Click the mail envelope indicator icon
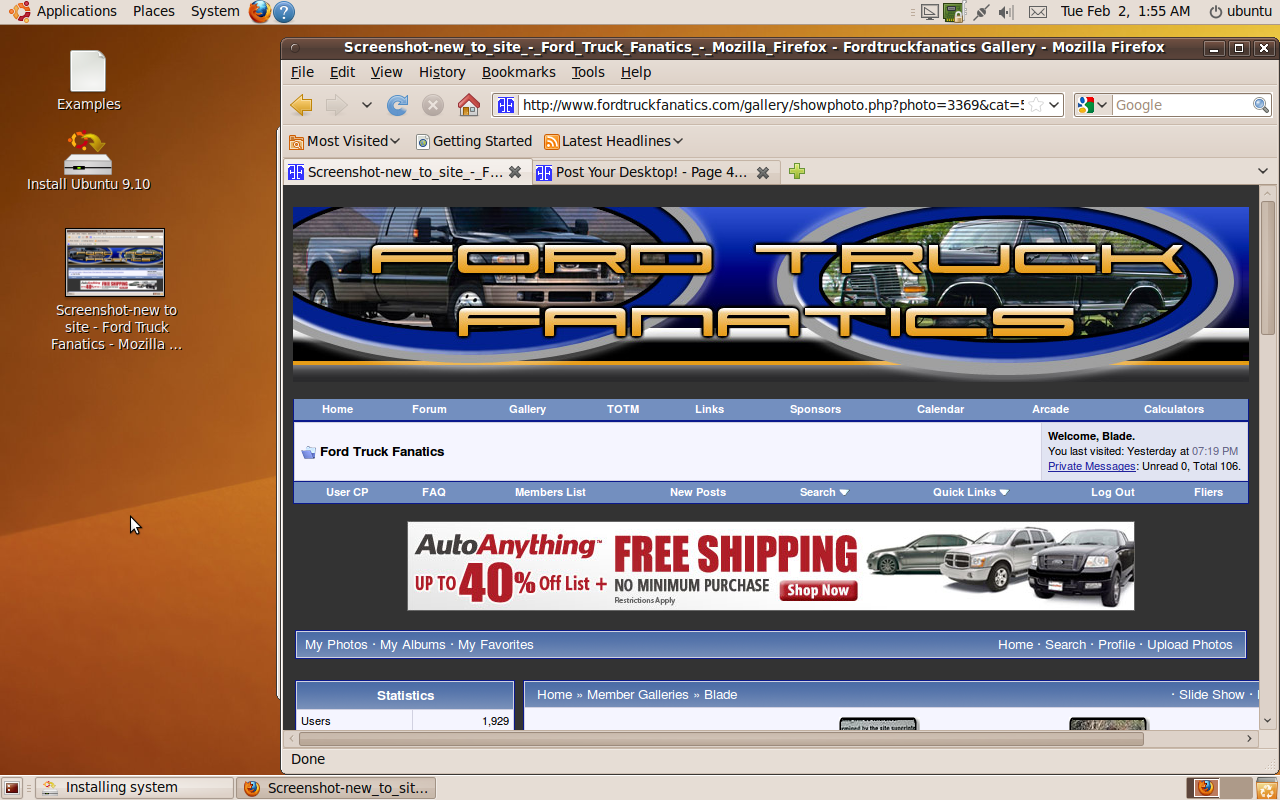Screen dimensions: 1280x800 tap(1038, 12)
